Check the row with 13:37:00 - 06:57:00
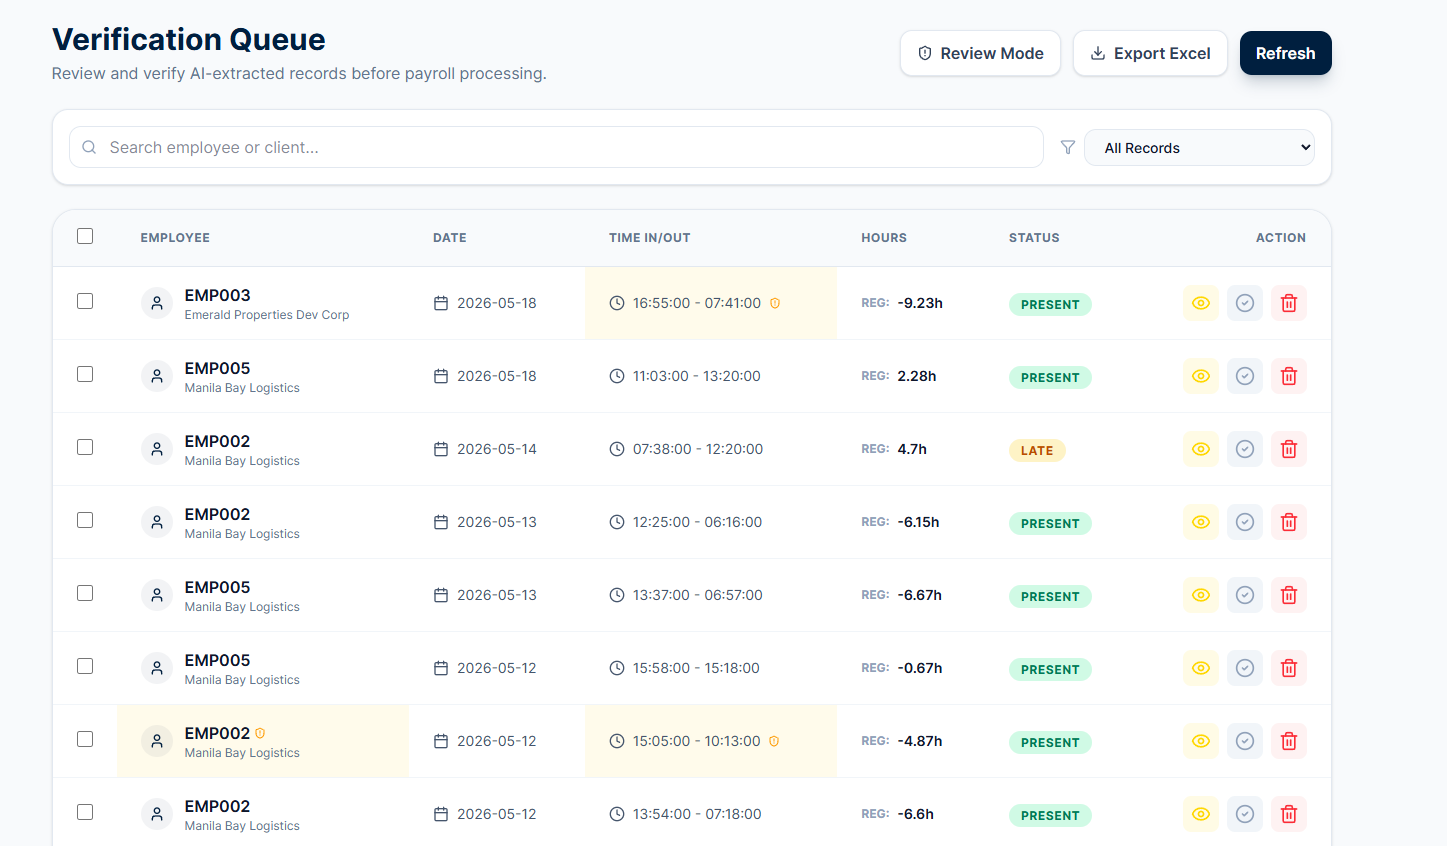Image resolution: width=1447 pixels, height=846 pixels. [x=85, y=593]
